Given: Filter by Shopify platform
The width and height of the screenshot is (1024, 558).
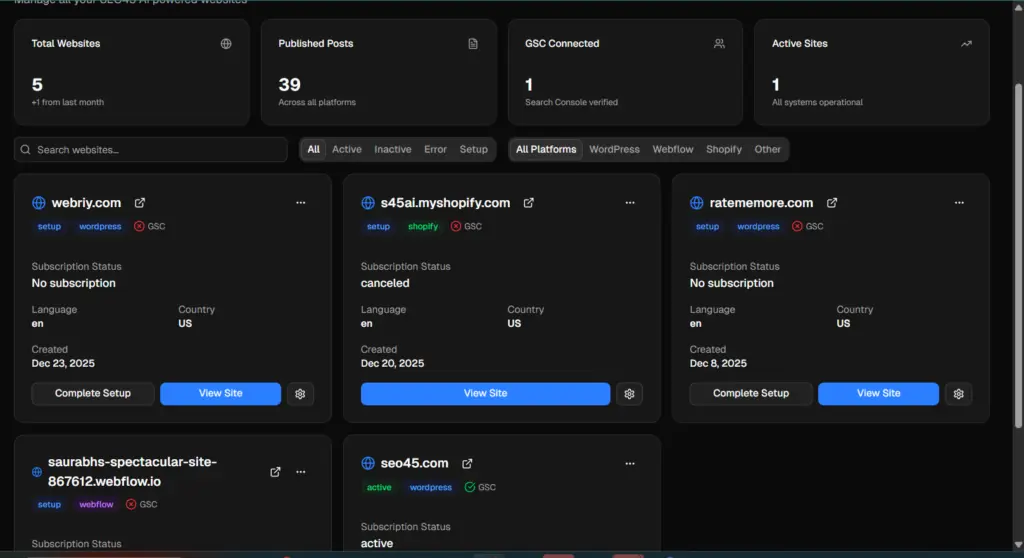Looking at the screenshot, I should point(724,150).
